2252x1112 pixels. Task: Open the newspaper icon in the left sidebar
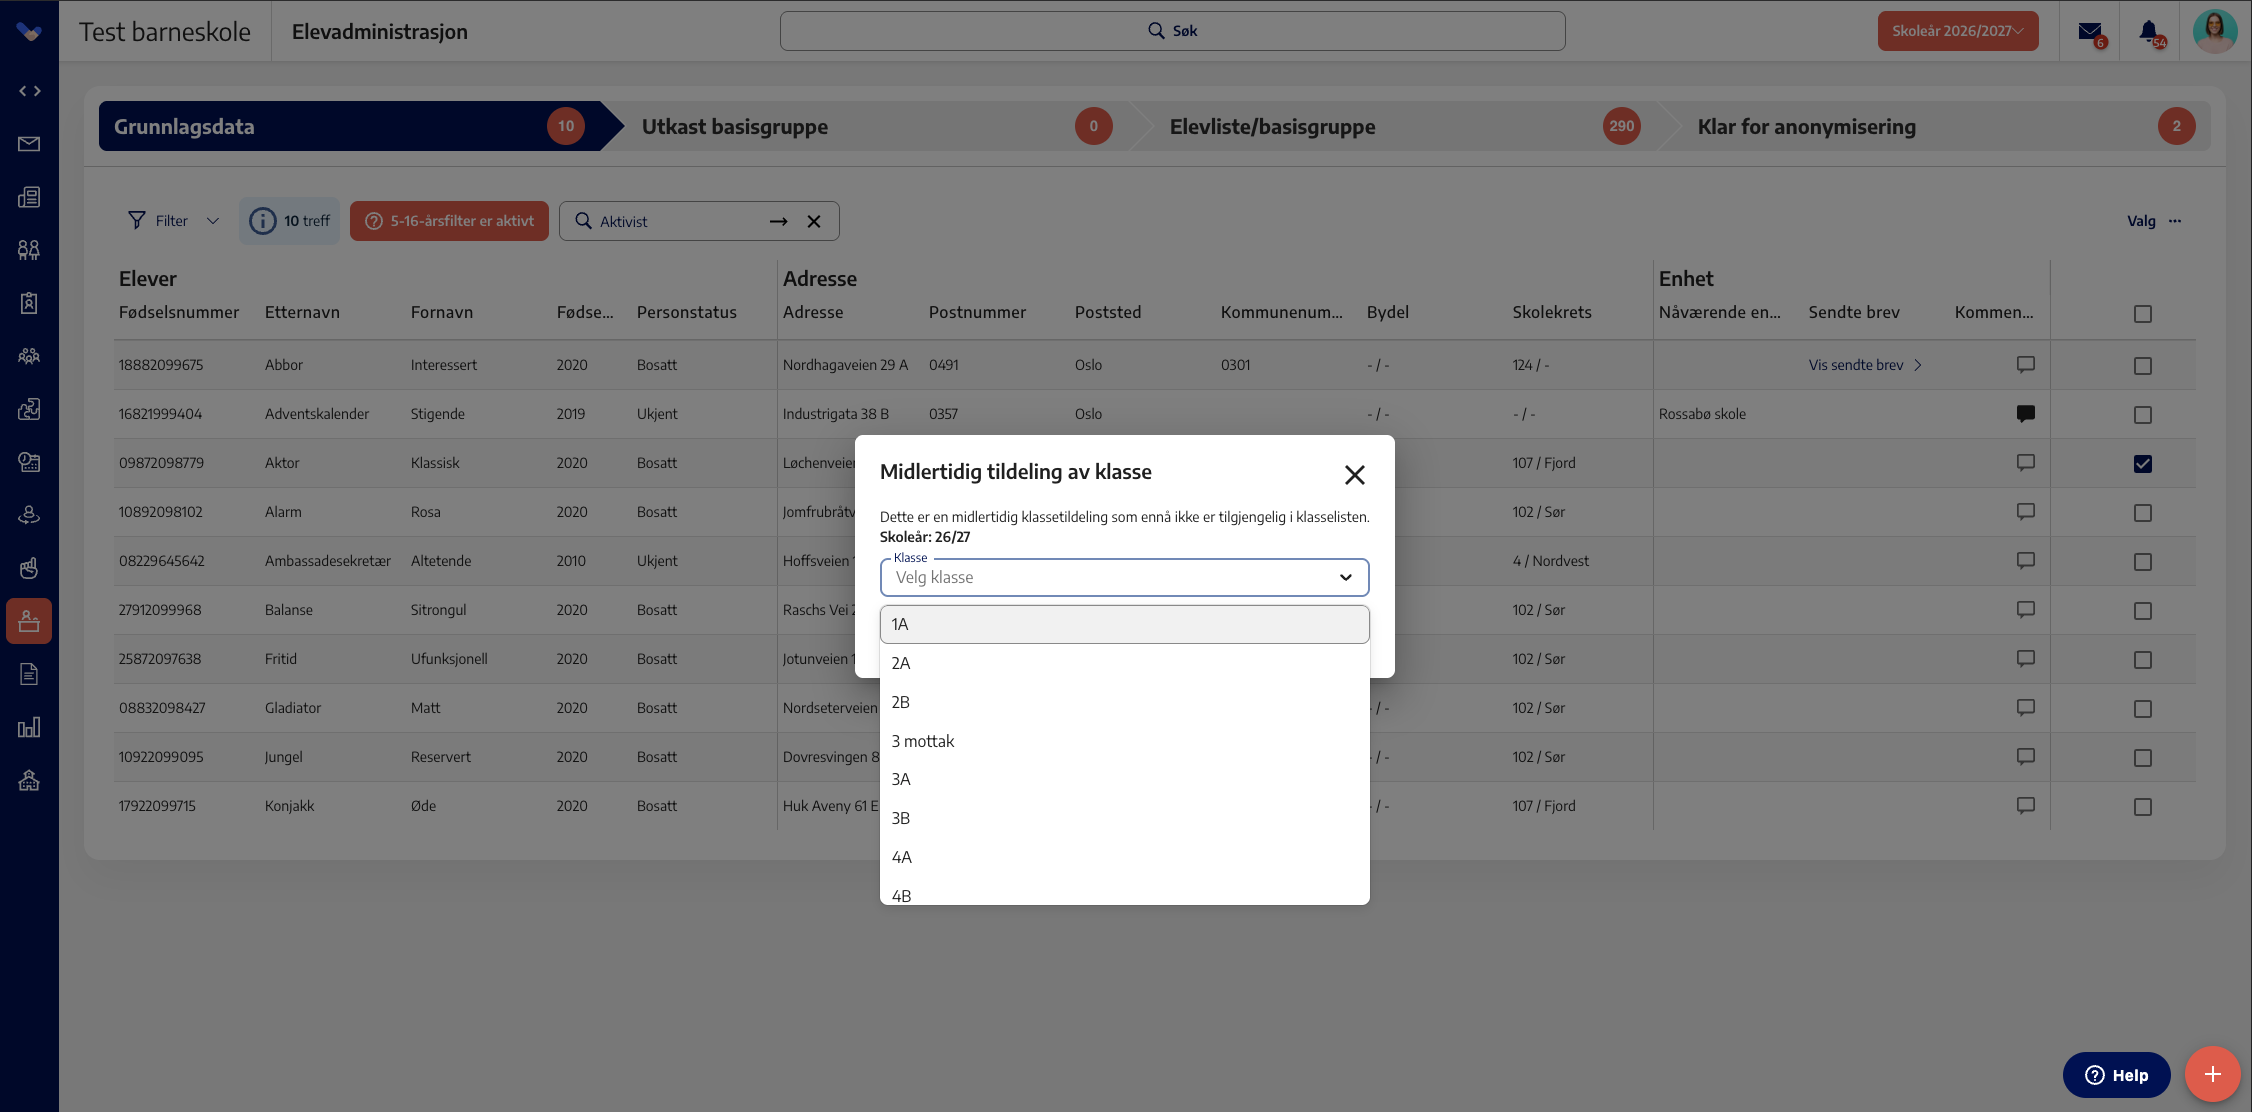point(29,197)
